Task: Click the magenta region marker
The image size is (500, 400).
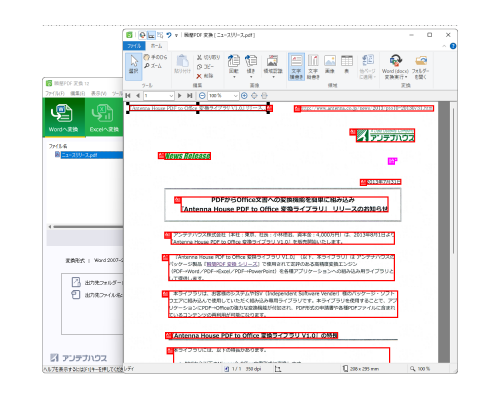Action: tap(392, 161)
